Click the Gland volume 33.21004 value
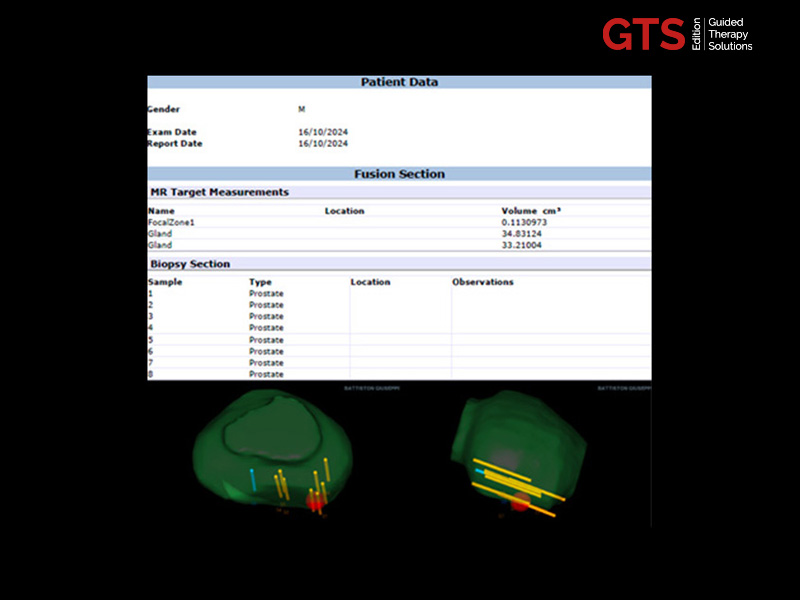Viewport: 800px width, 600px height. pos(523,245)
